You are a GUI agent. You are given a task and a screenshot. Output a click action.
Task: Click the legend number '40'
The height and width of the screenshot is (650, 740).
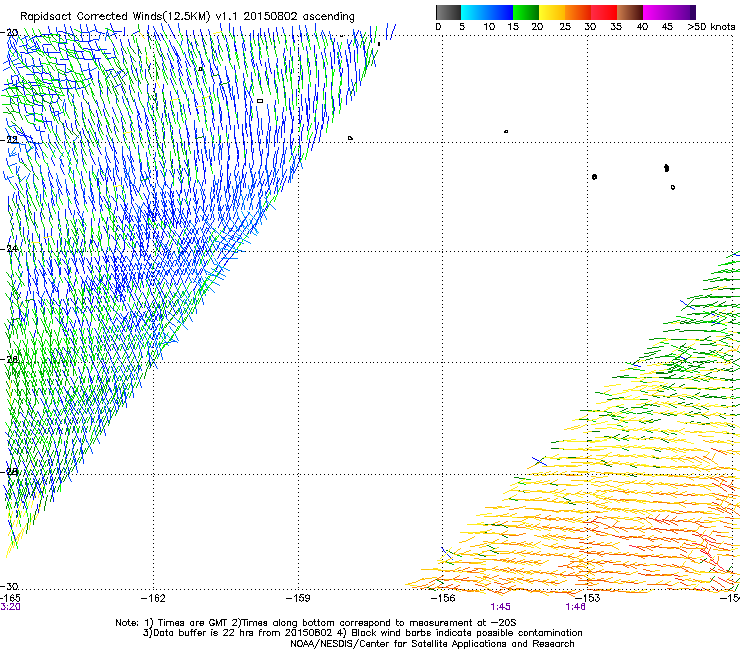click(642, 27)
